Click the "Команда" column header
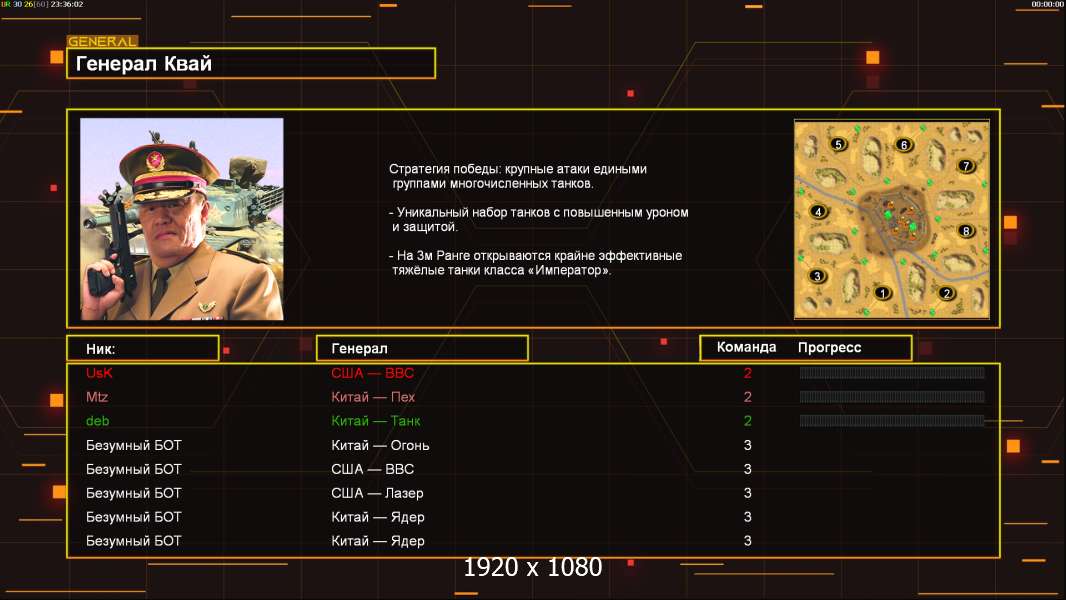 pos(746,347)
